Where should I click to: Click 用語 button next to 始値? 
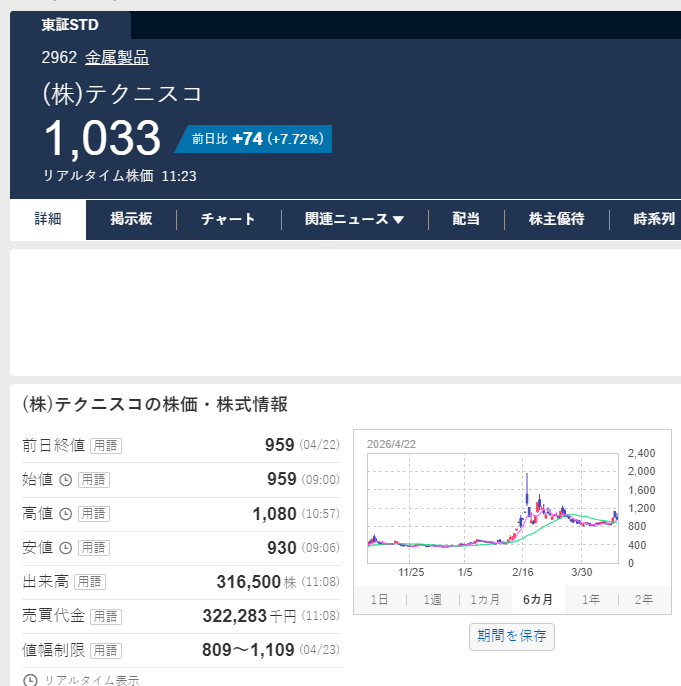pyautogui.click(x=94, y=480)
